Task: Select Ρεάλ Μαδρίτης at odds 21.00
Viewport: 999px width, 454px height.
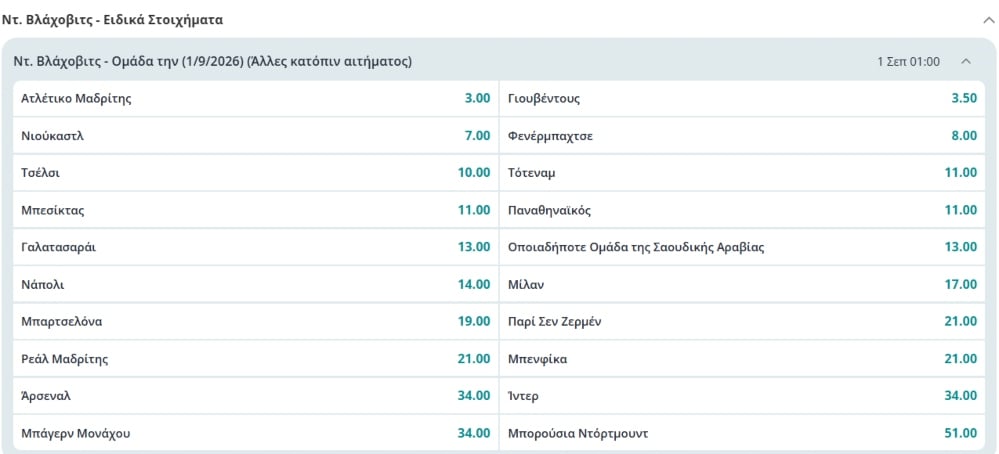Action: pyautogui.click(x=255, y=359)
